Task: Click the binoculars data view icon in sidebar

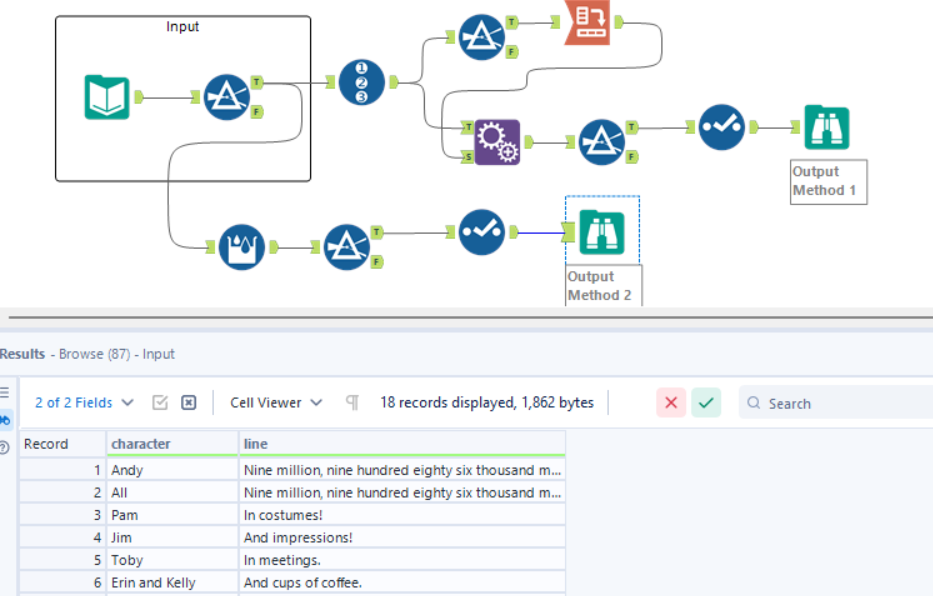Action: (5, 421)
